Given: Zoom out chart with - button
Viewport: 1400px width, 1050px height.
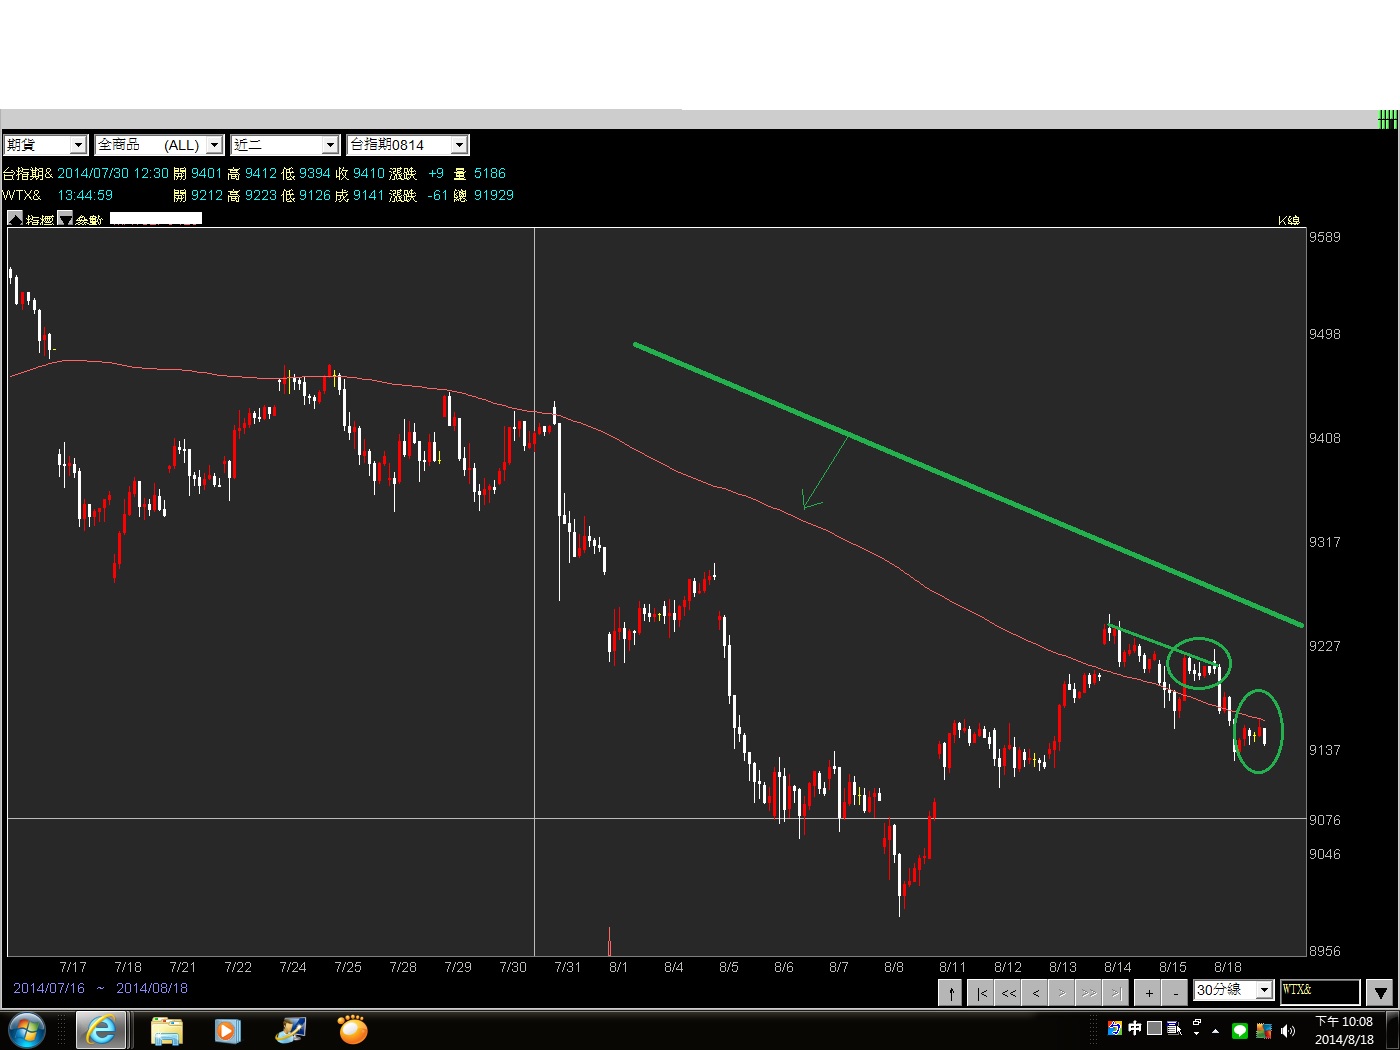Looking at the screenshot, I should tap(1176, 992).
